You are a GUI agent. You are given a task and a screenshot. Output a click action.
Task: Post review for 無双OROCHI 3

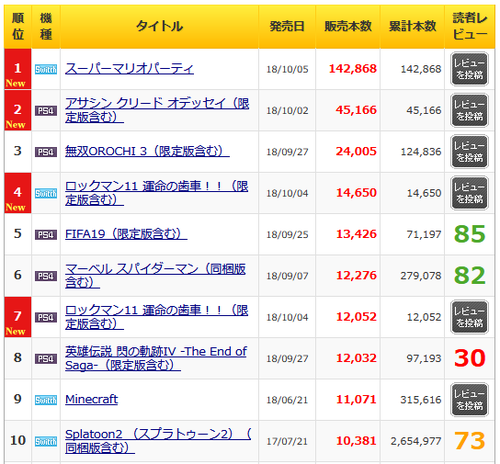[470, 152]
